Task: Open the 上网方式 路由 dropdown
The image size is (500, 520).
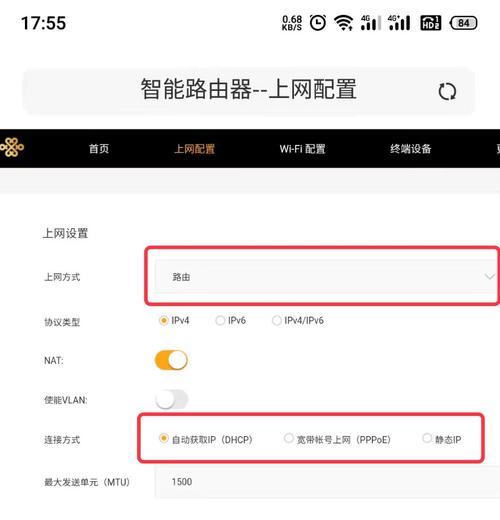Action: pos(327,277)
